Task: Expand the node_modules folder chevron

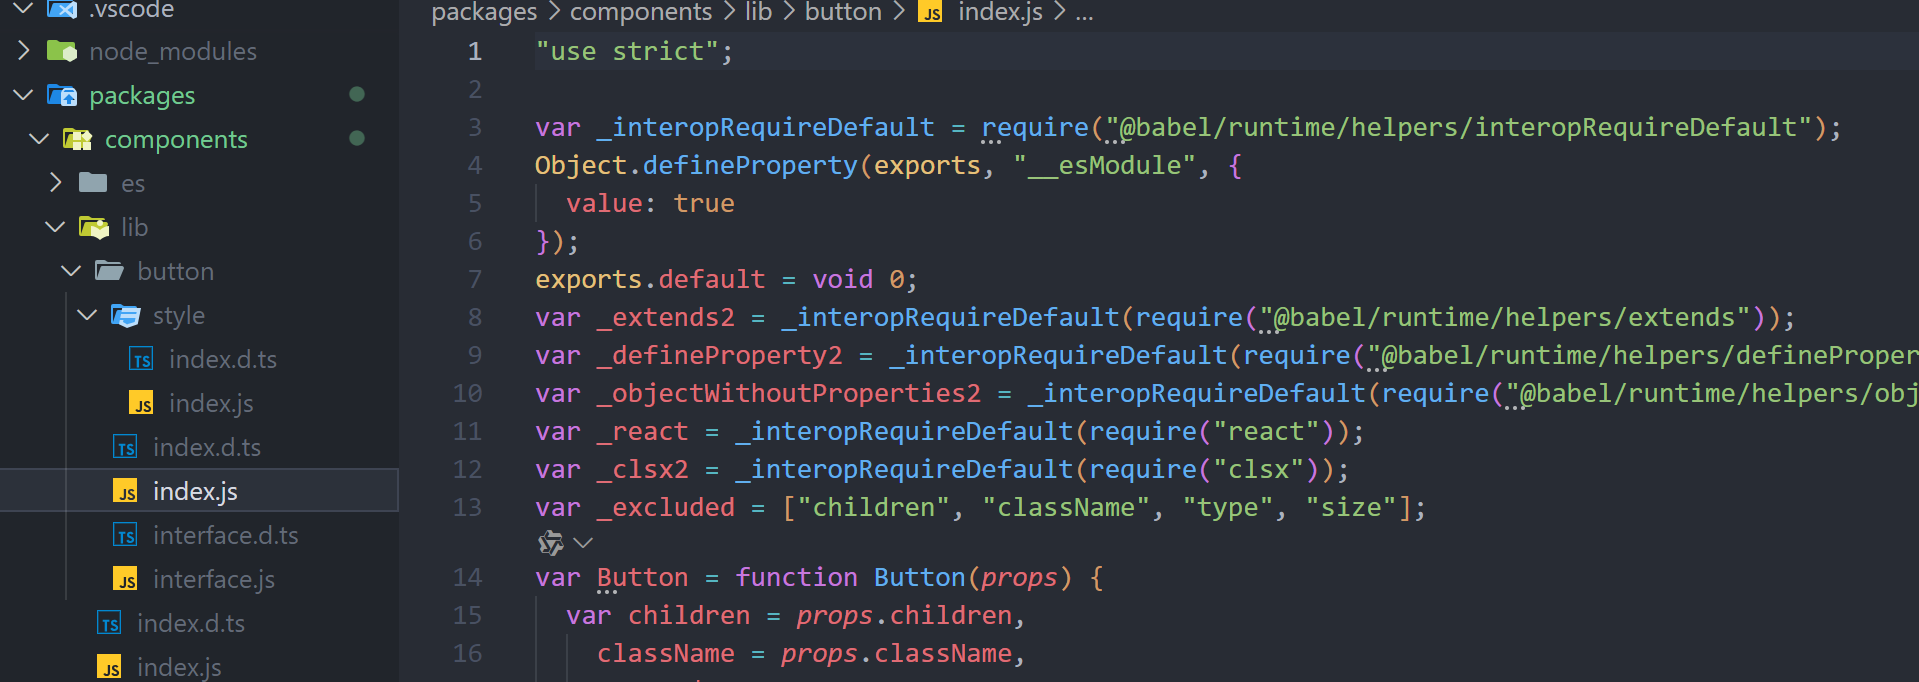Action: pos(23,51)
